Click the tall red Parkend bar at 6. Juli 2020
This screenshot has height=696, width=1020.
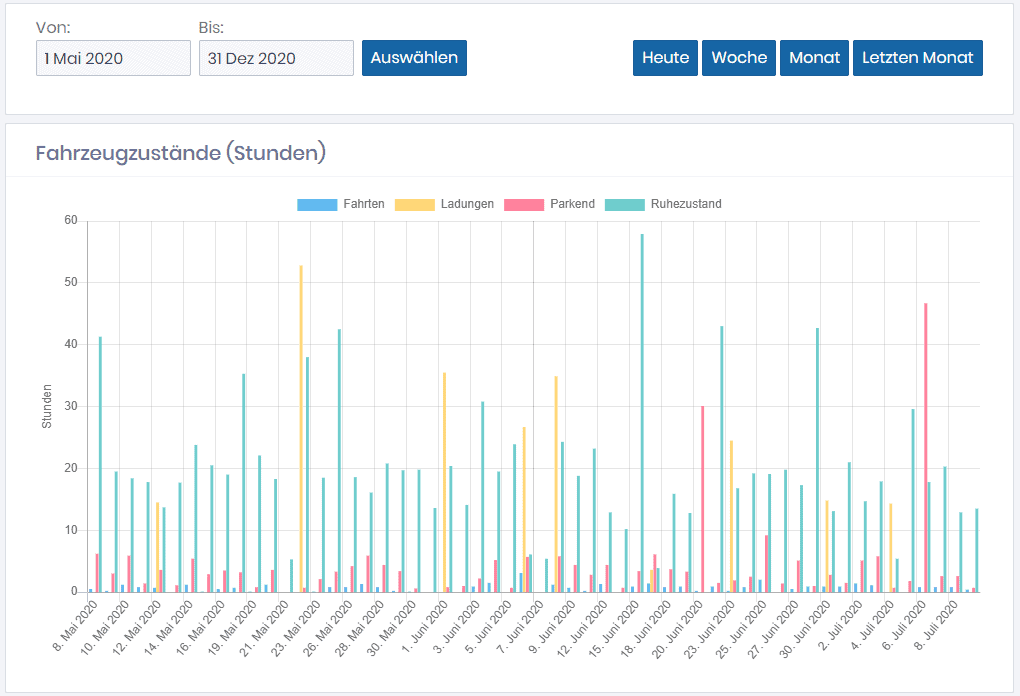point(926,450)
